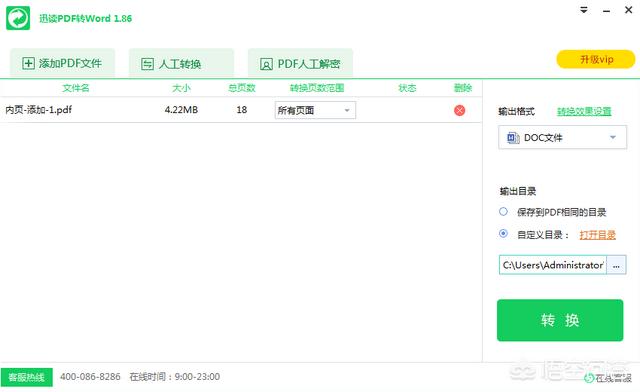Click the 人工转换 swap icon
The image size is (640, 392).
tap(147, 64)
